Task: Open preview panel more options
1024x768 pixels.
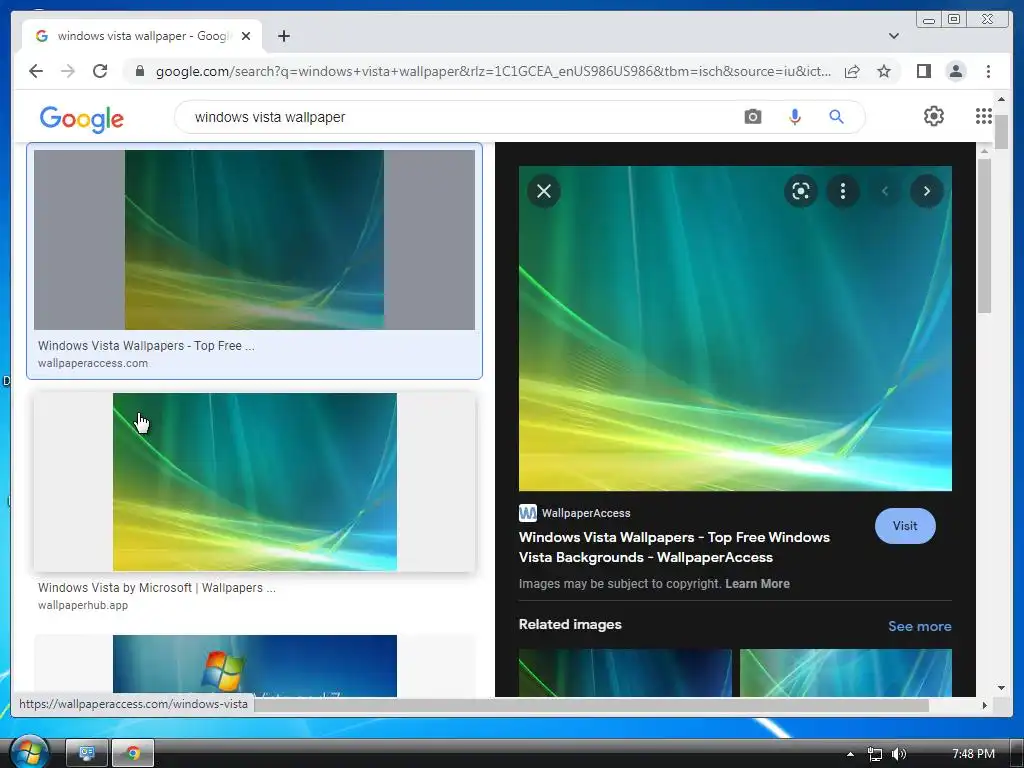Action: coord(843,191)
